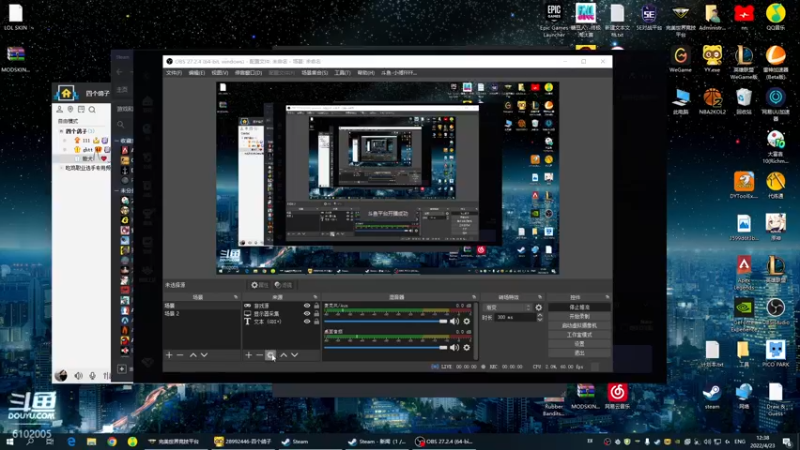
Task: Click the 停止推流 button
Action: point(579,307)
